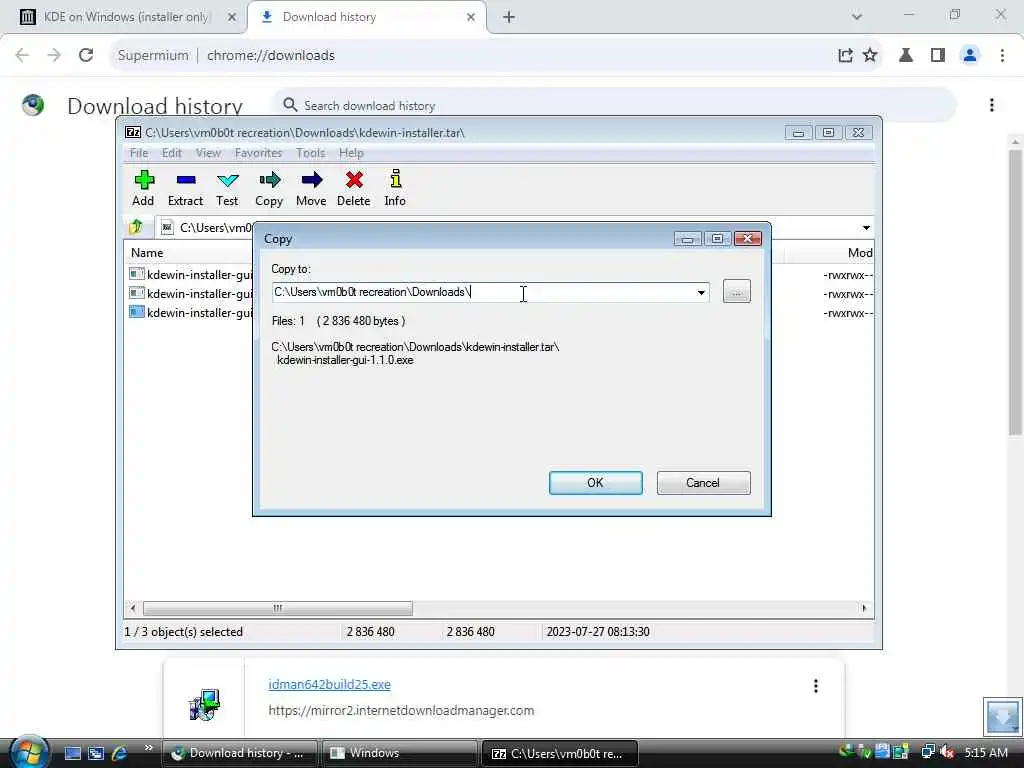This screenshot has height=768, width=1024.
Task: Click Internet Explorer quick launch icon
Action: coord(119,754)
